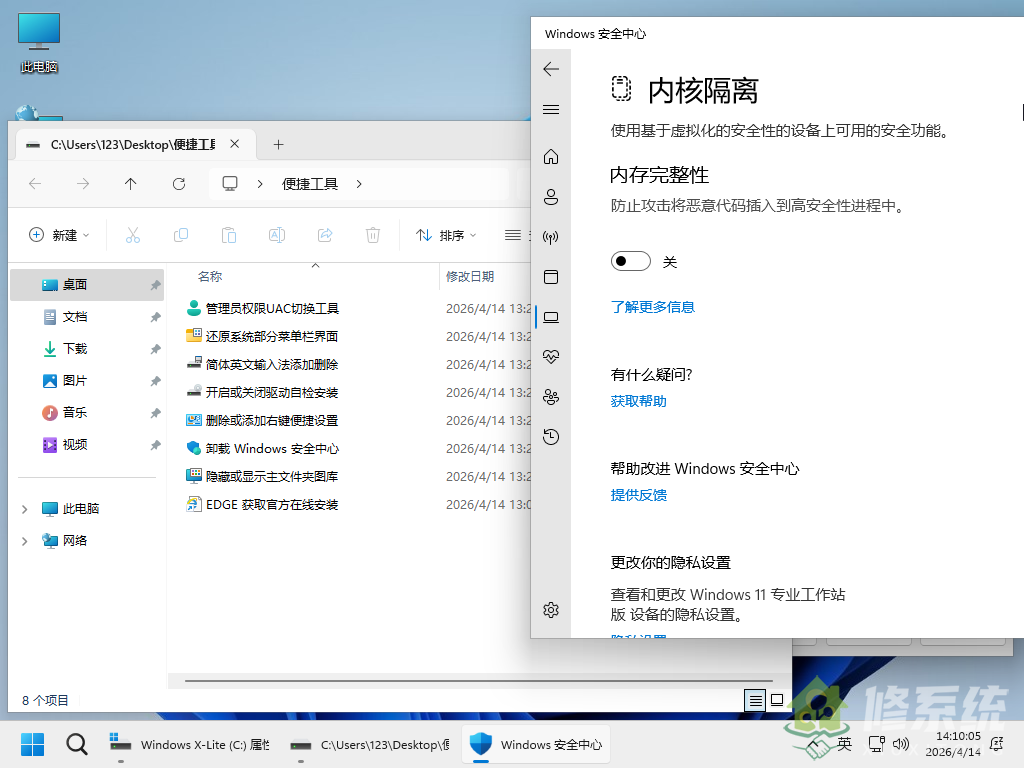Image resolution: width=1024 pixels, height=768 pixels.
Task: Switch to the 便捷工具 explorer tab
Action: tap(130, 143)
